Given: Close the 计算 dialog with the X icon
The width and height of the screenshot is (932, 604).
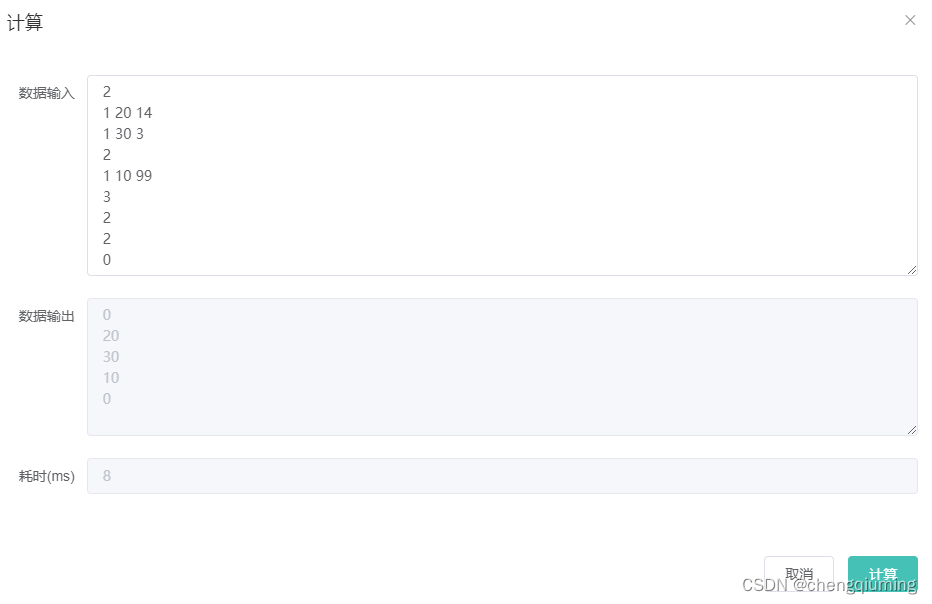Looking at the screenshot, I should pyautogui.click(x=909, y=20).
